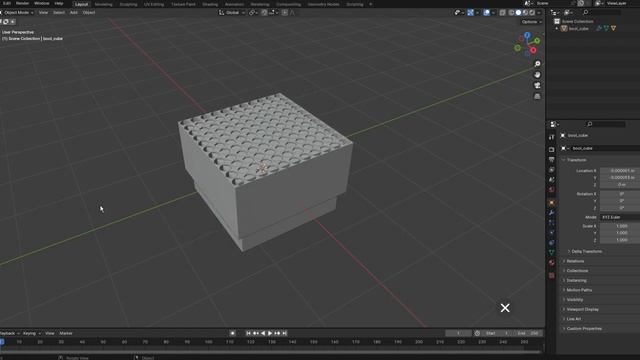Open the Texture properties tab
640x360 pixels.
click(x=551, y=276)
